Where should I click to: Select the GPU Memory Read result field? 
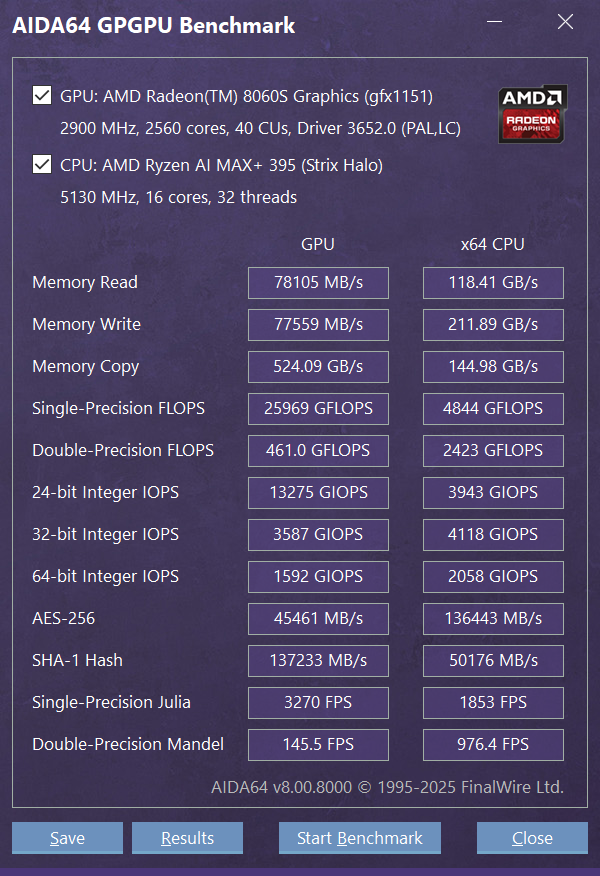(x=318, y=283)
